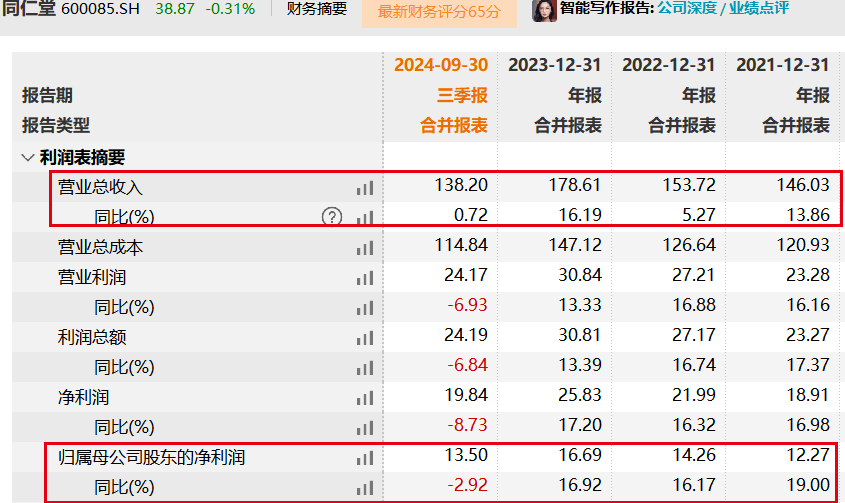Open chart icon beside 利润总额

[x=364, y=338]
